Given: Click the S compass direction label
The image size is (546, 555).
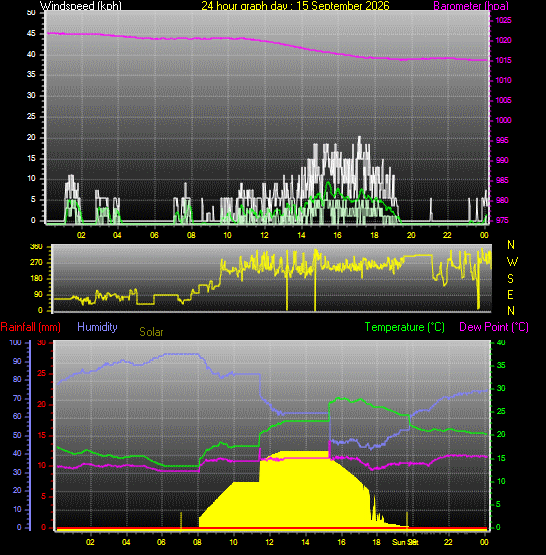Looking at the screenshot, I should point(510,279).
